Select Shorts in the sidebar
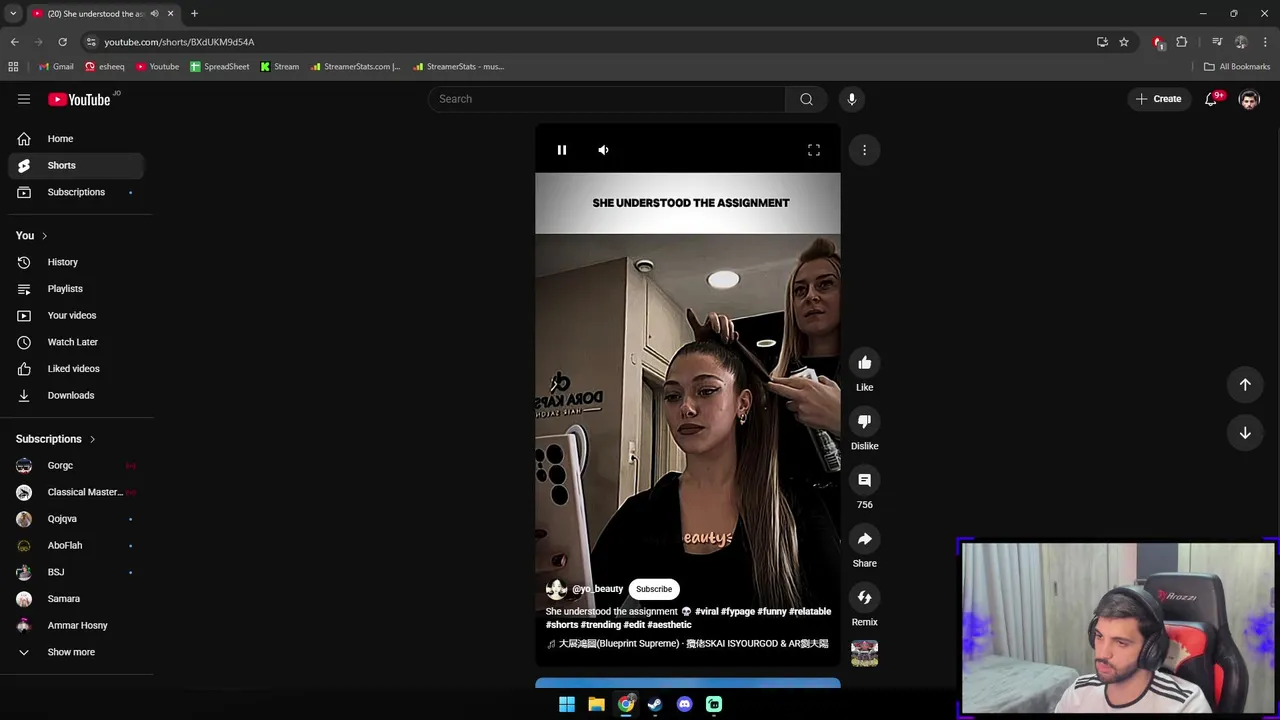The image size is (1280, 720). pyautogui.click(x=76, y=165)
